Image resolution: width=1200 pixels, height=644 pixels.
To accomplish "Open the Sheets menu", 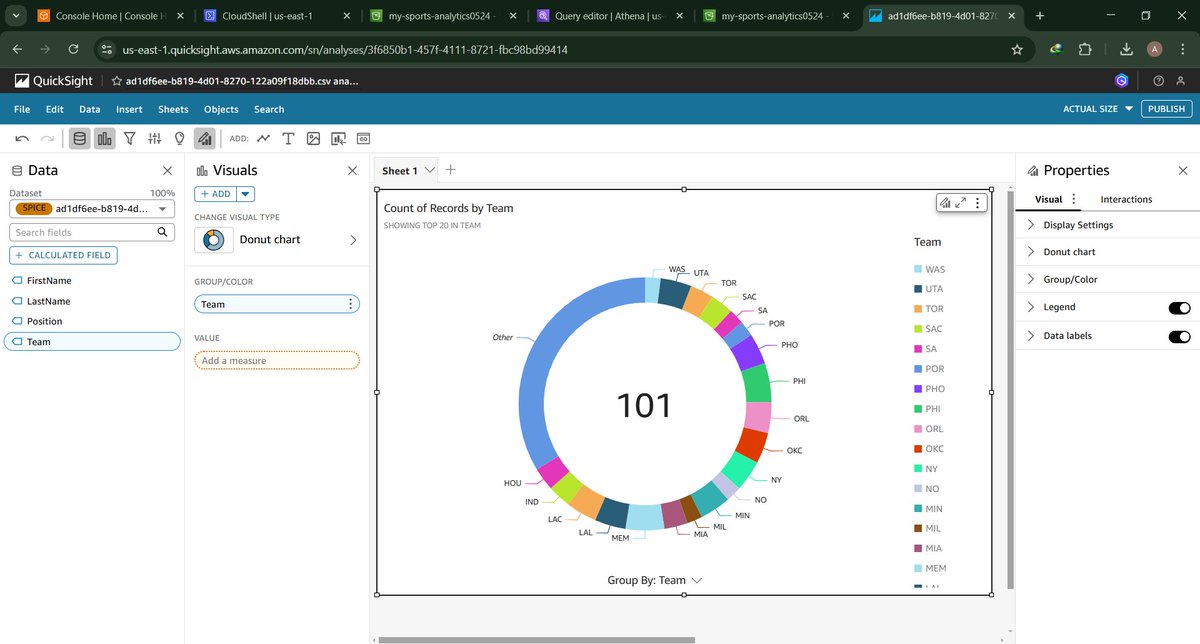I will [173, 109].
